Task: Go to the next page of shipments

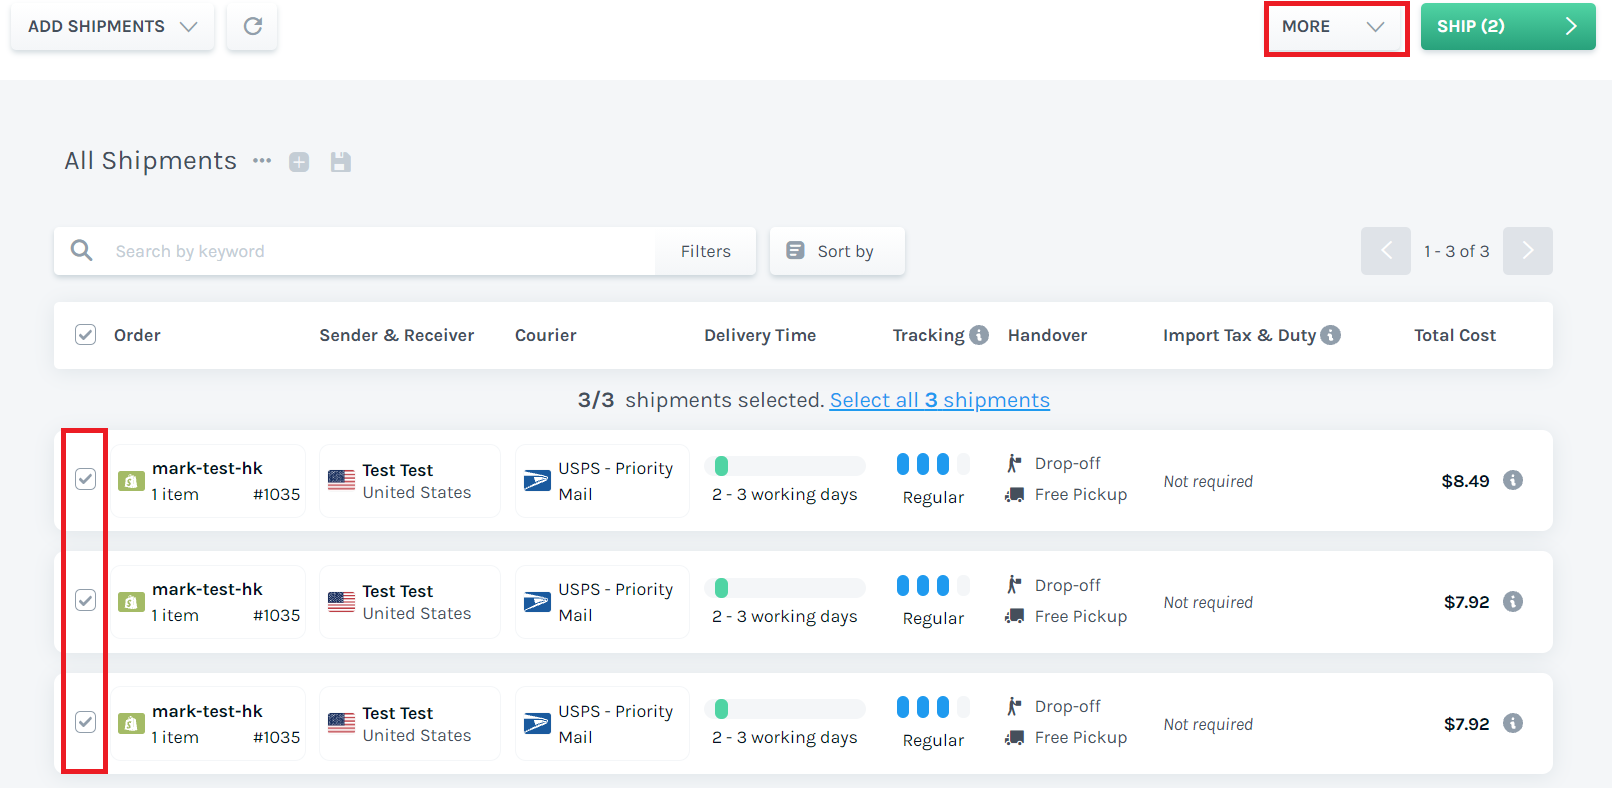Action: [1528, 251]
